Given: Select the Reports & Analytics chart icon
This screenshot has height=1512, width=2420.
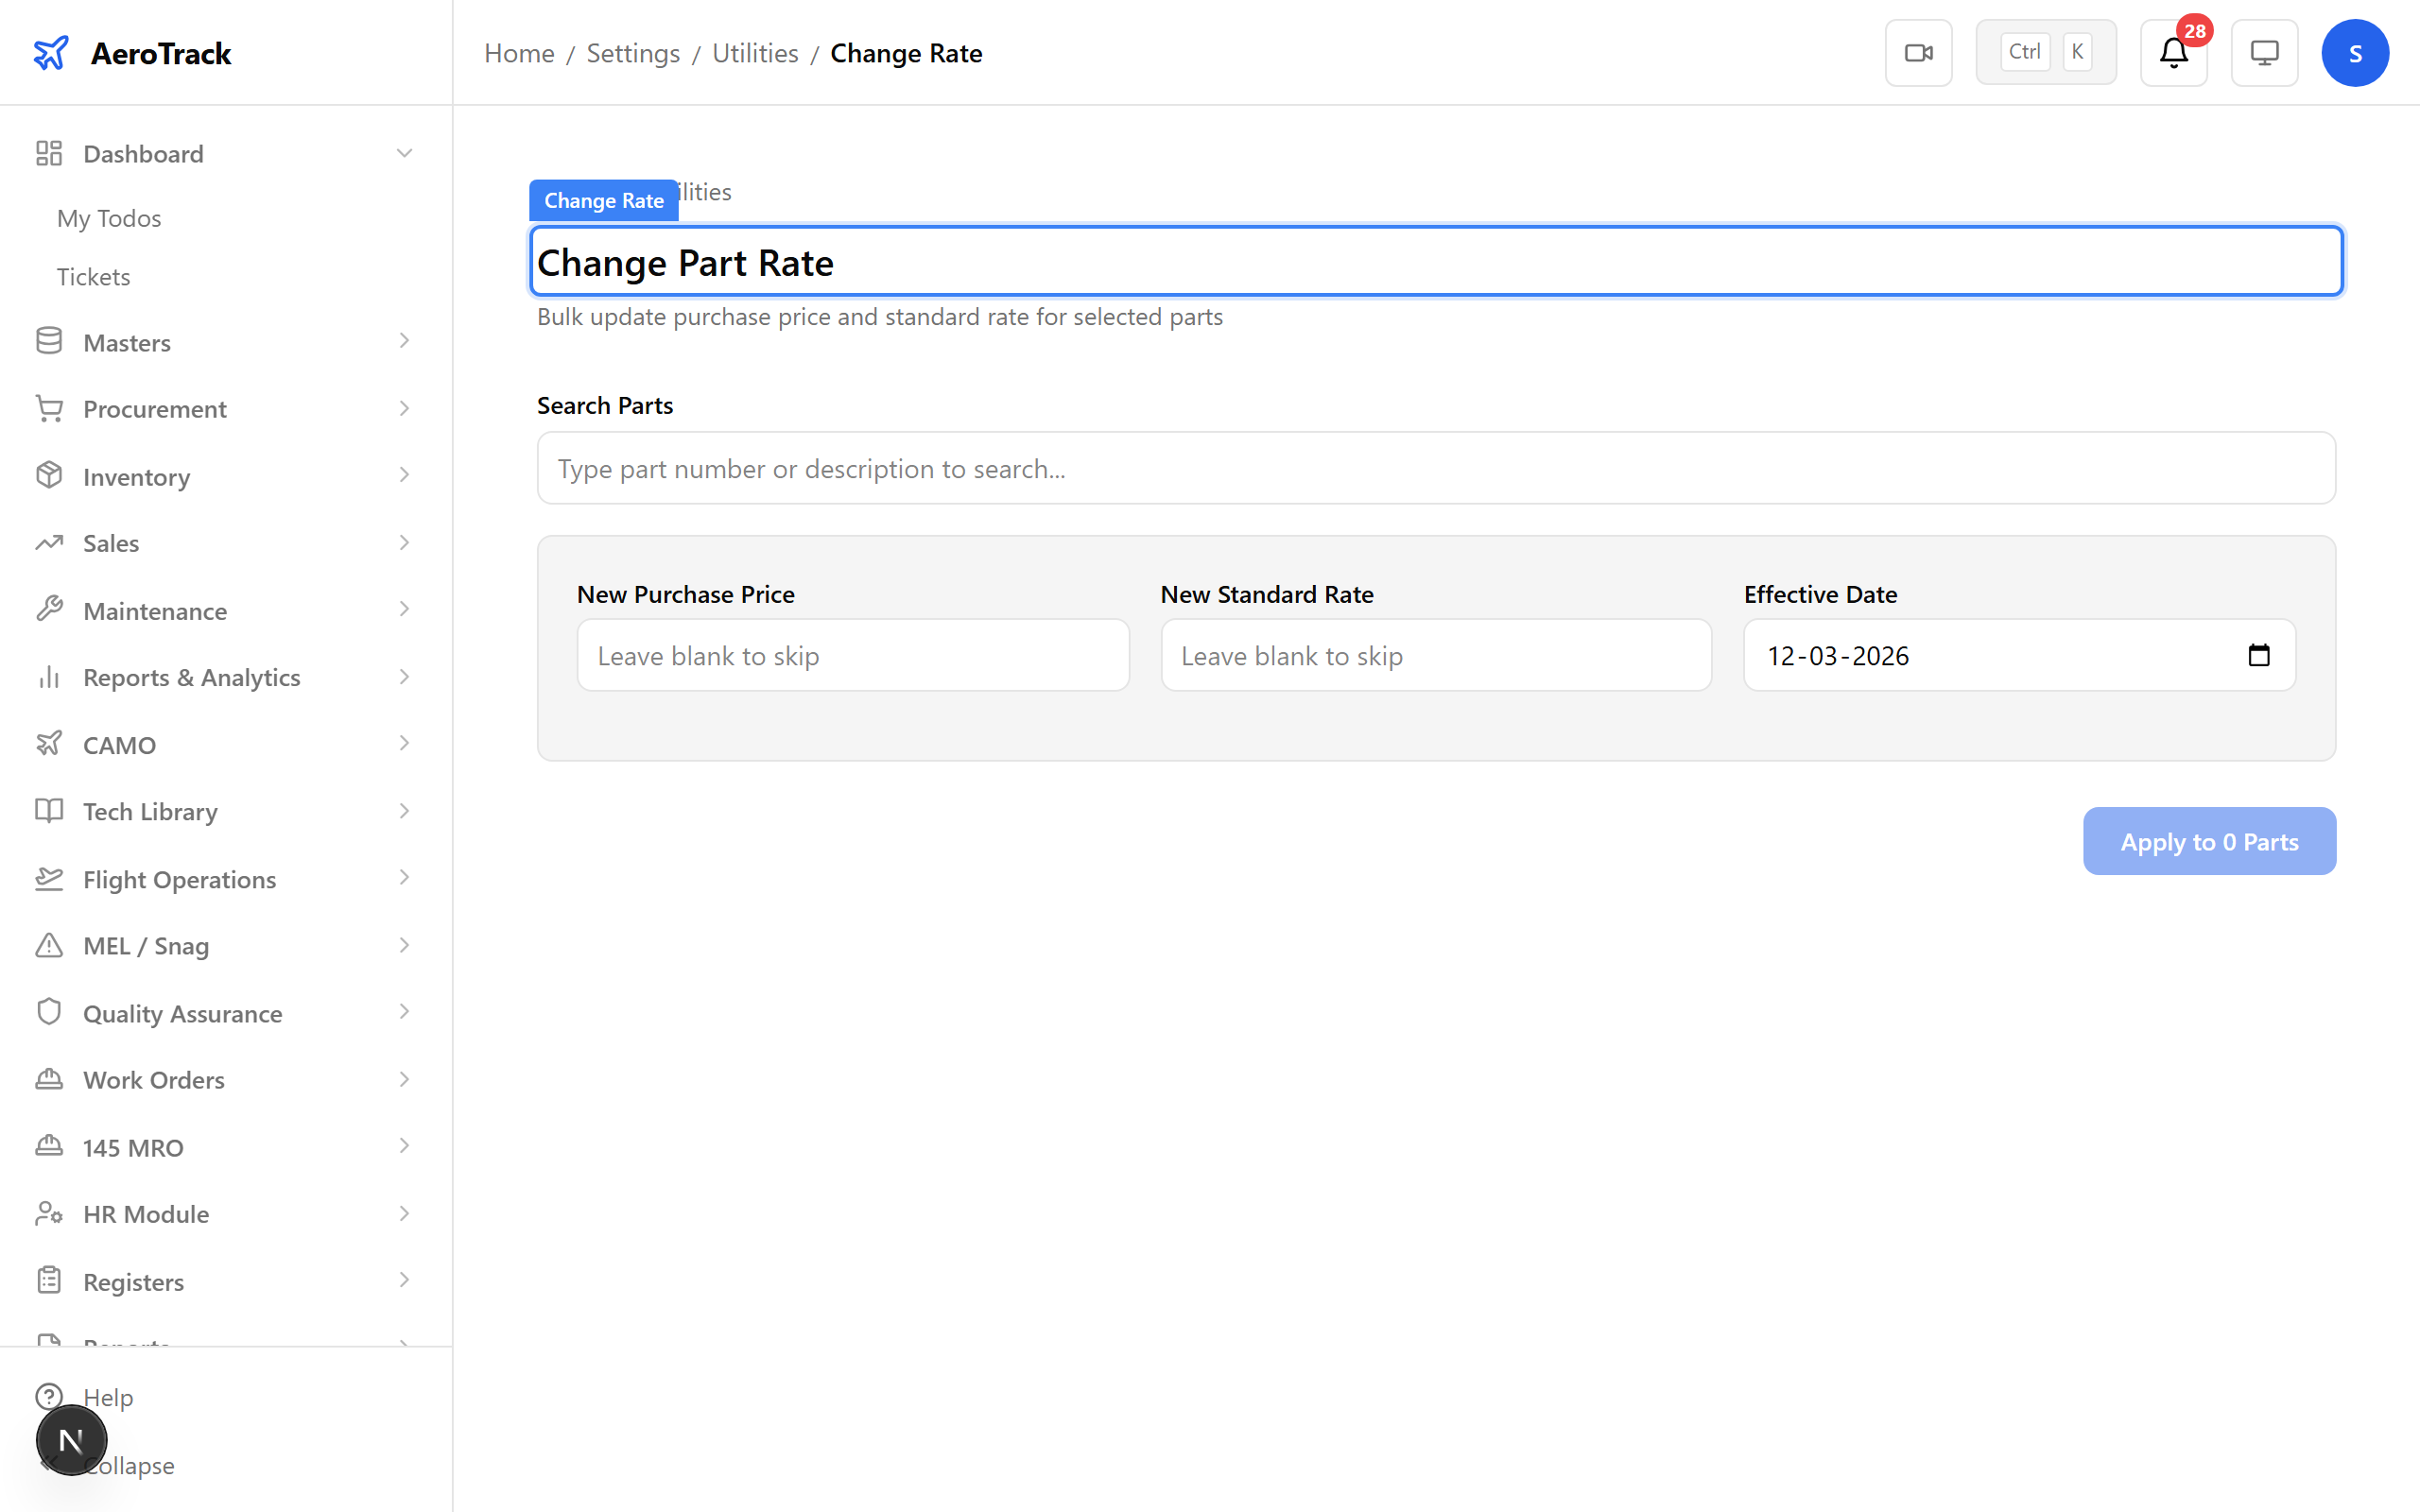Looking at the screenshot, I should coord(49,677).
